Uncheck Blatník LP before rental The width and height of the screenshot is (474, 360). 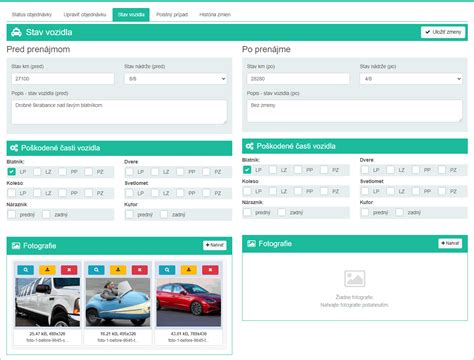click(x=12, y=172)
